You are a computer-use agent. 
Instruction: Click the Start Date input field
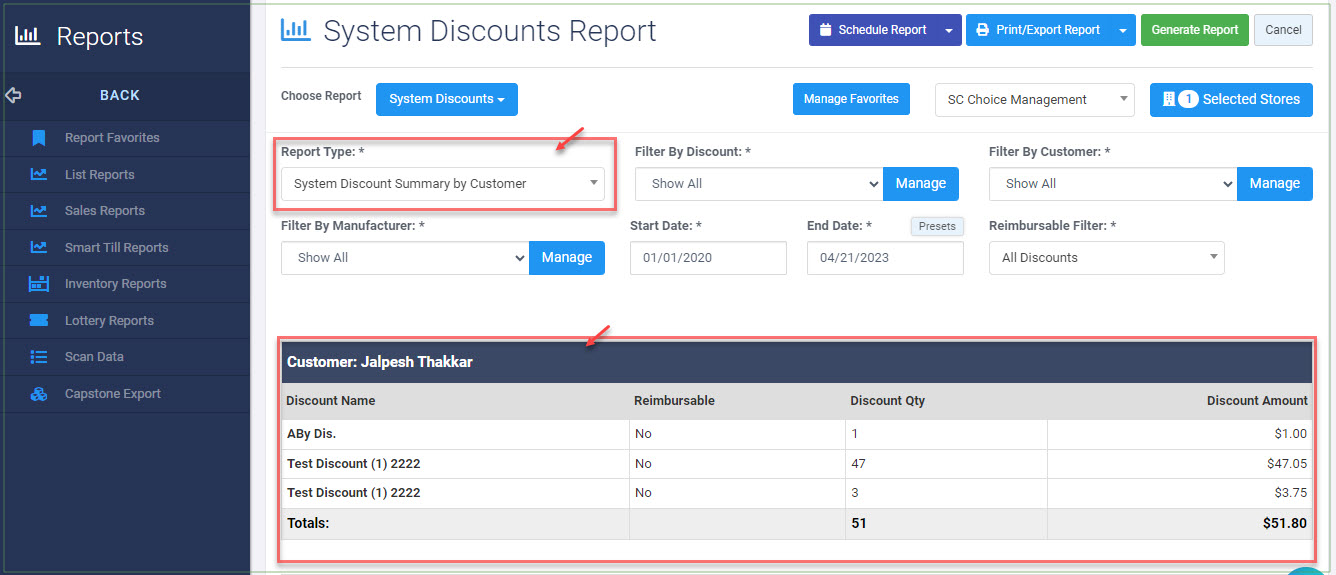click(709, 257)
